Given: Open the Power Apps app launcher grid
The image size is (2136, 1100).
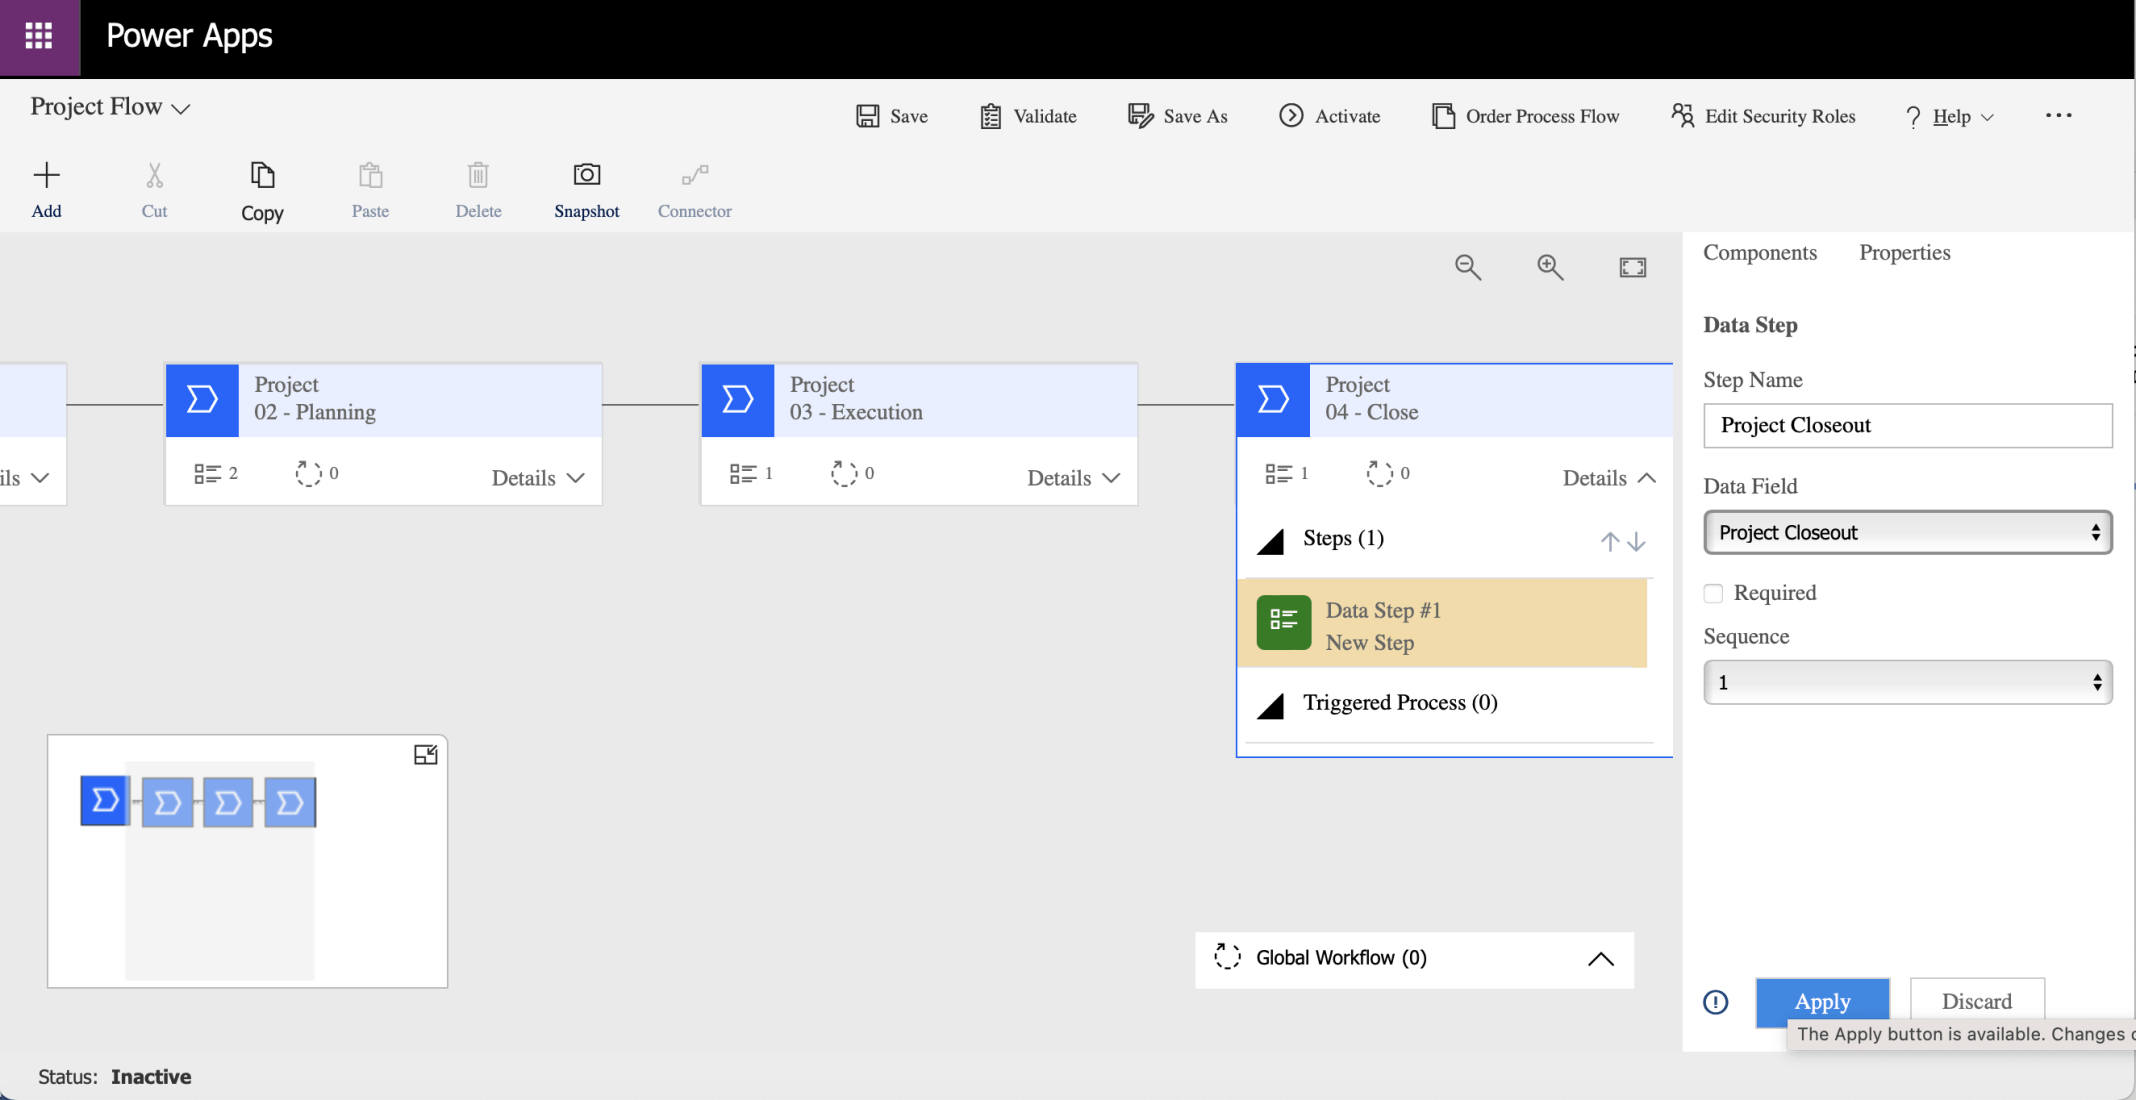Looking at the screenshot, I should point(39,37).
